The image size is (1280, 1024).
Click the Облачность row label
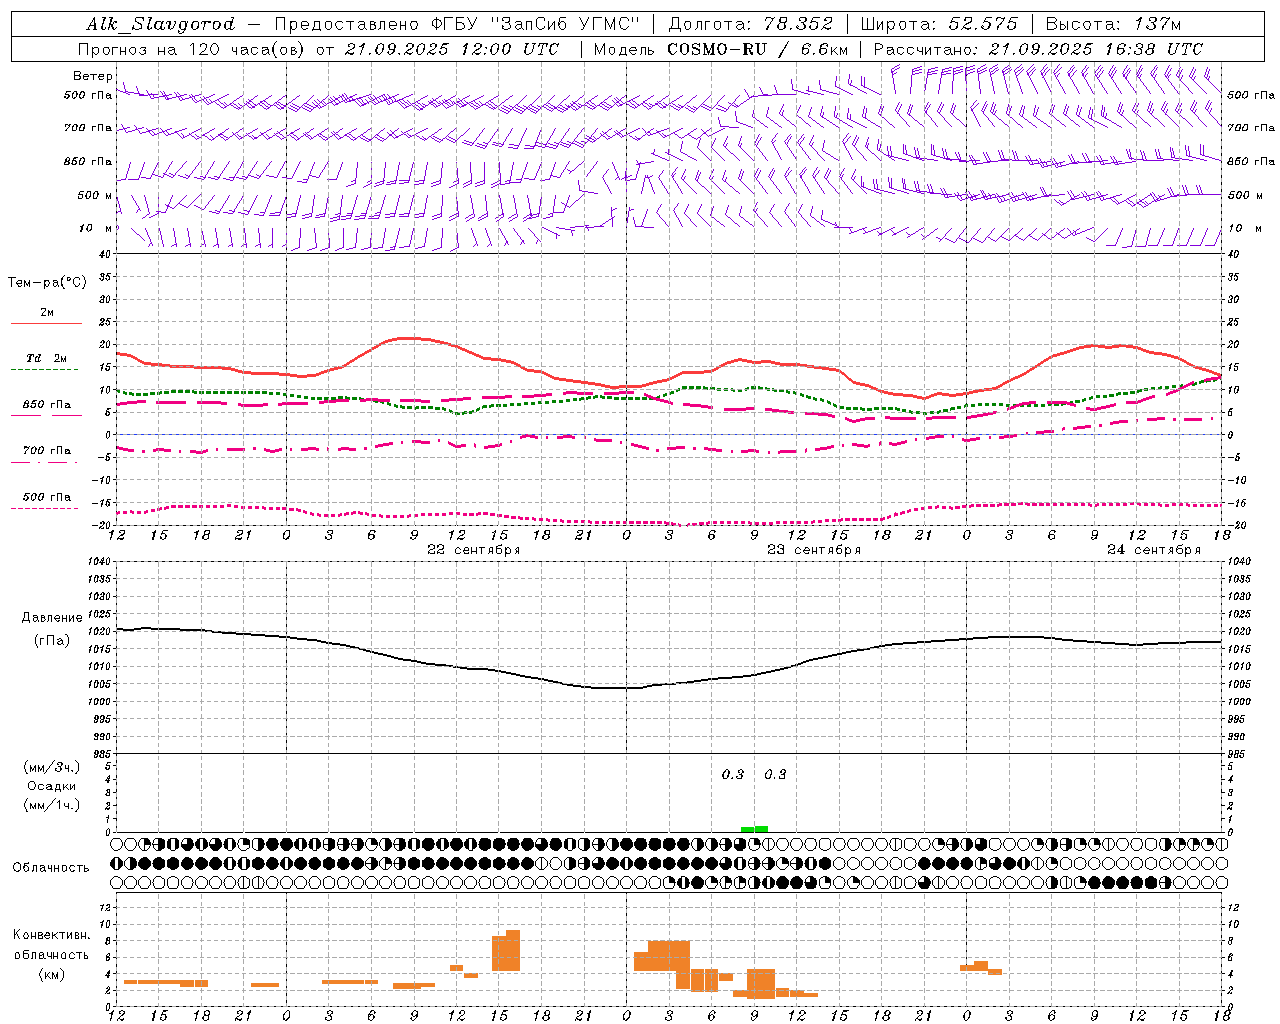click(51, 868)
